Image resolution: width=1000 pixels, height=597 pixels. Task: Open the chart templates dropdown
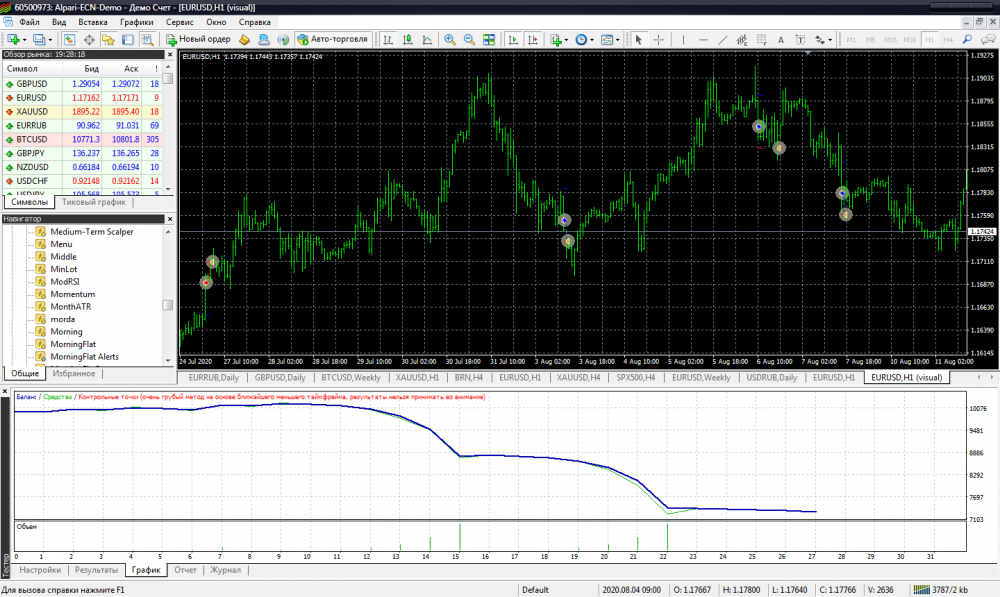(x=610, y=40)
